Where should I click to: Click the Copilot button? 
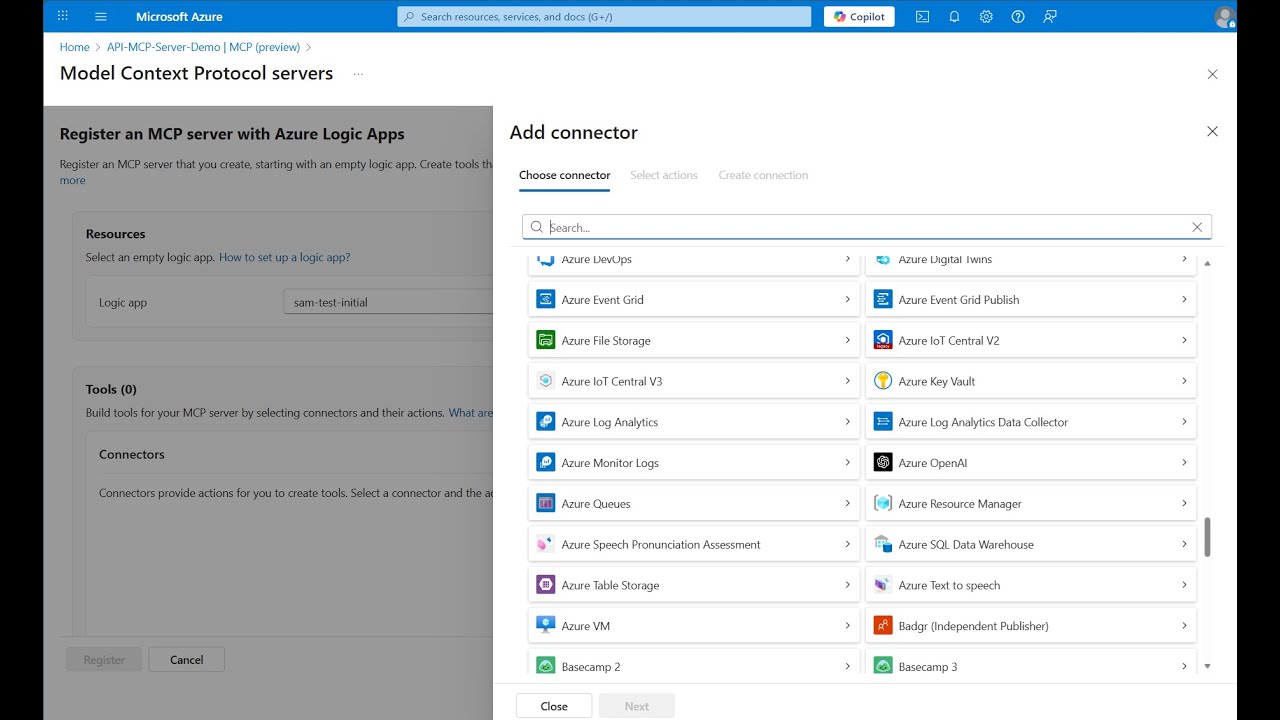859,16
